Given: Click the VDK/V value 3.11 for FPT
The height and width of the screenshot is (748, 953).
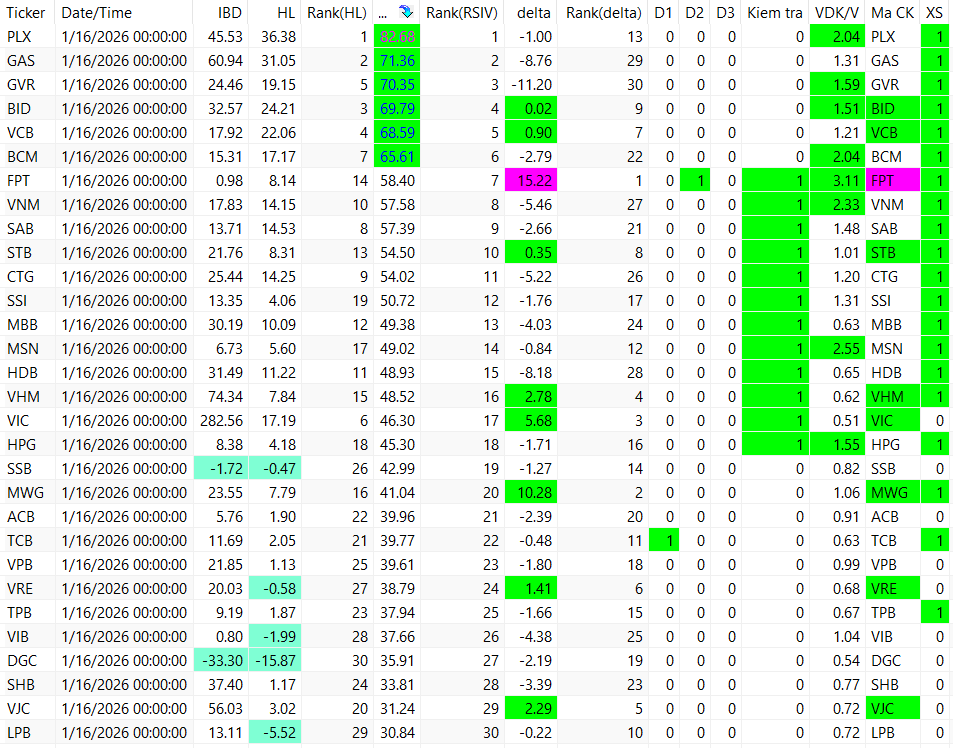Looking at the screenshot, I should (837, 180).
